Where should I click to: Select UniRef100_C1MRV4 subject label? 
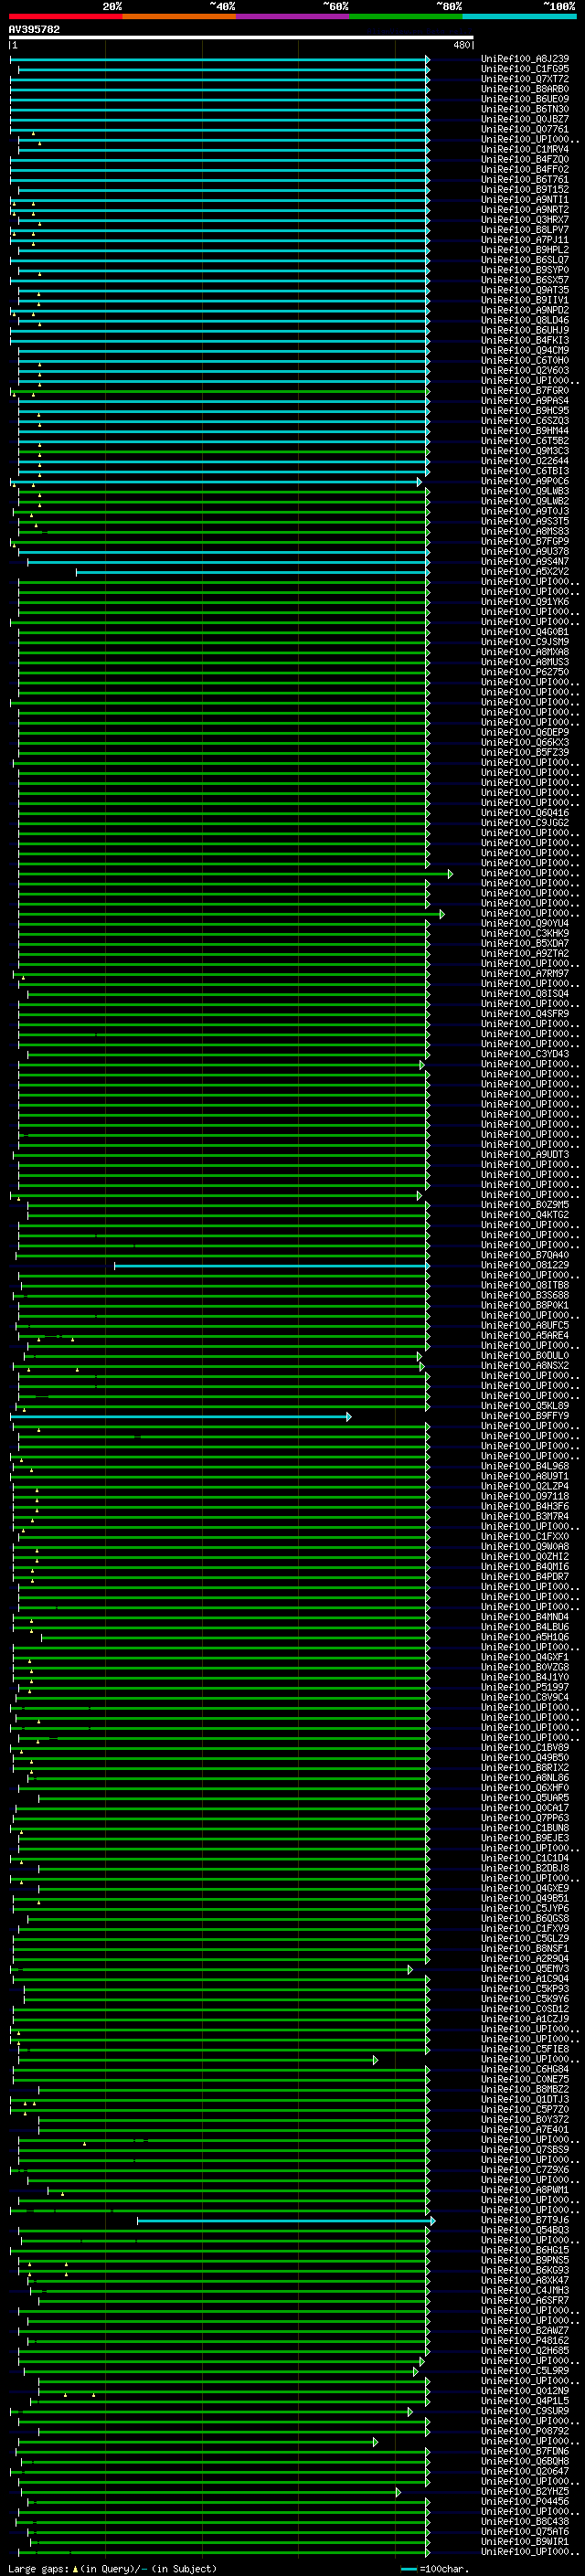pos(525,149)
